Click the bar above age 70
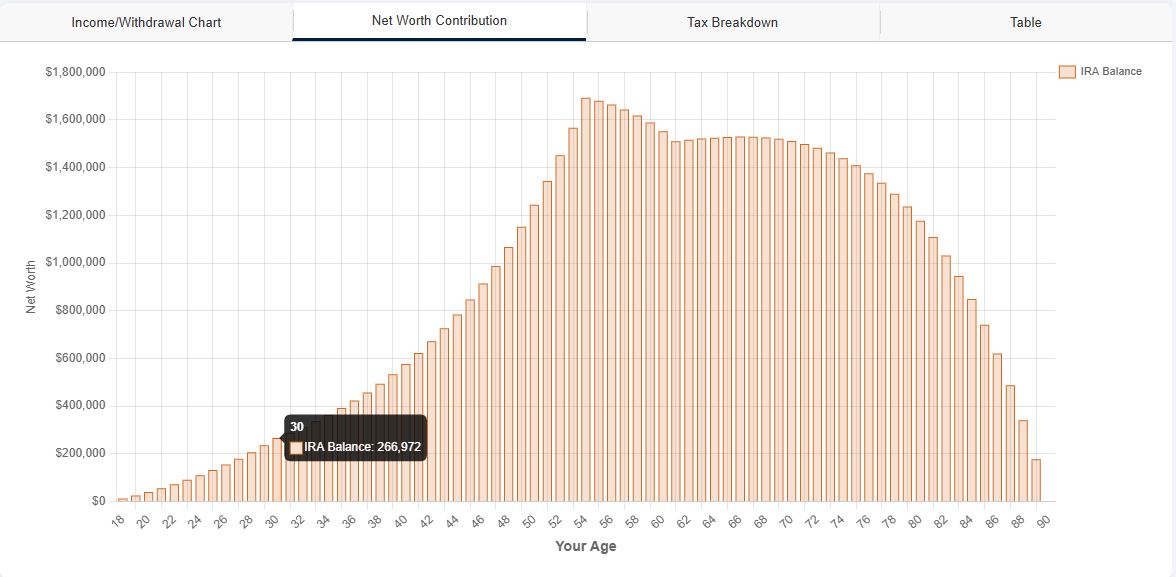Screen dimensions: 1176x577 coord(791,321)
